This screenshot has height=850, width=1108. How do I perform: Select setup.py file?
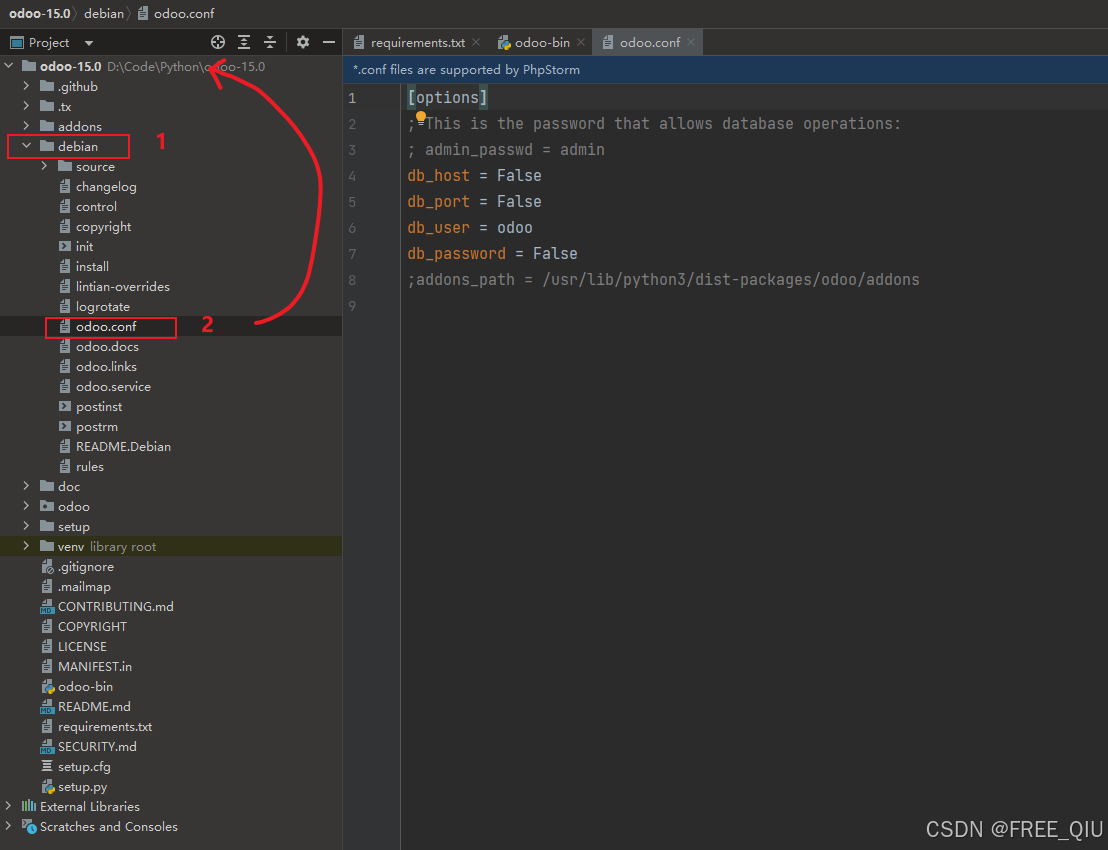click(82, 786)
